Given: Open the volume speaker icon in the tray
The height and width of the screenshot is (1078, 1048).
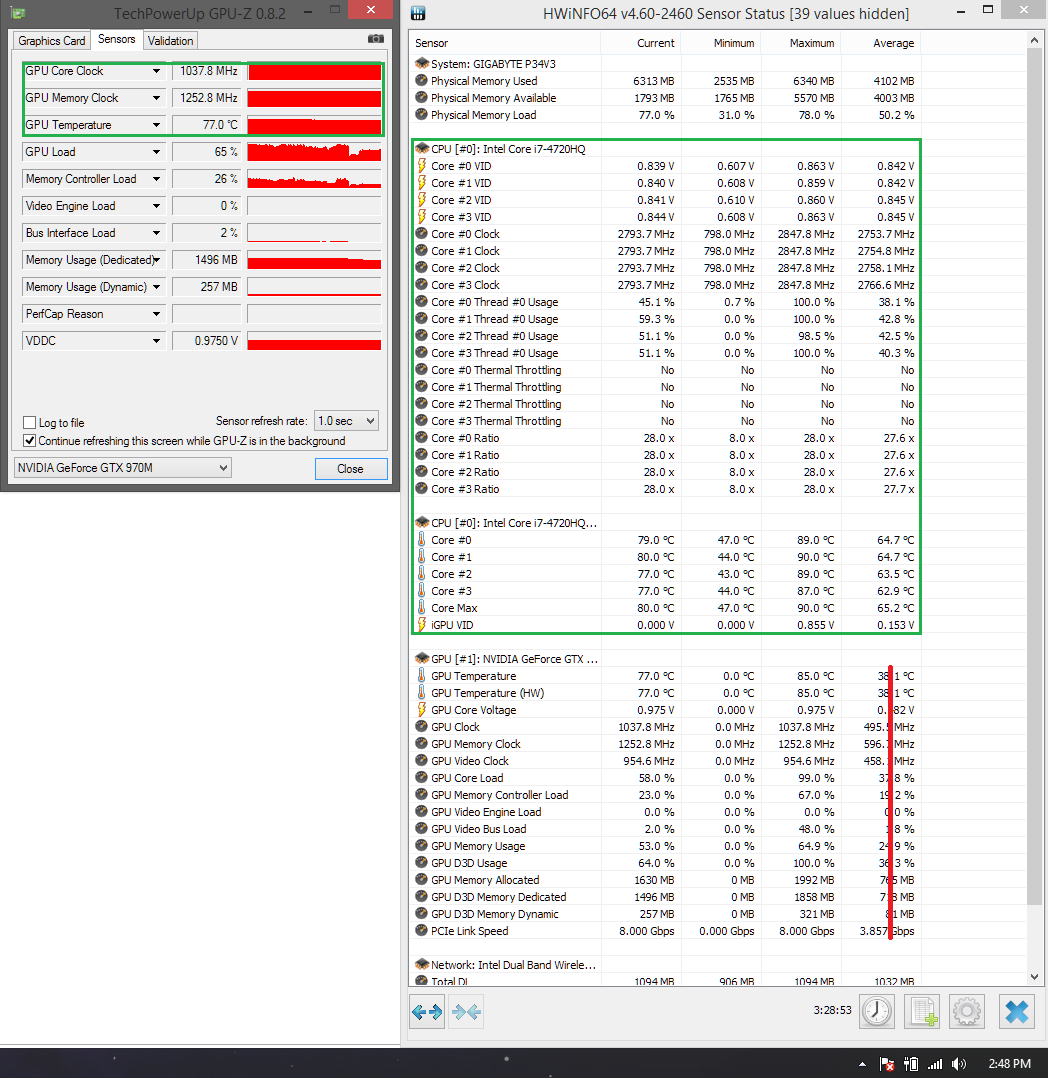Looking at the screenshot, I should pos(959,1064).
